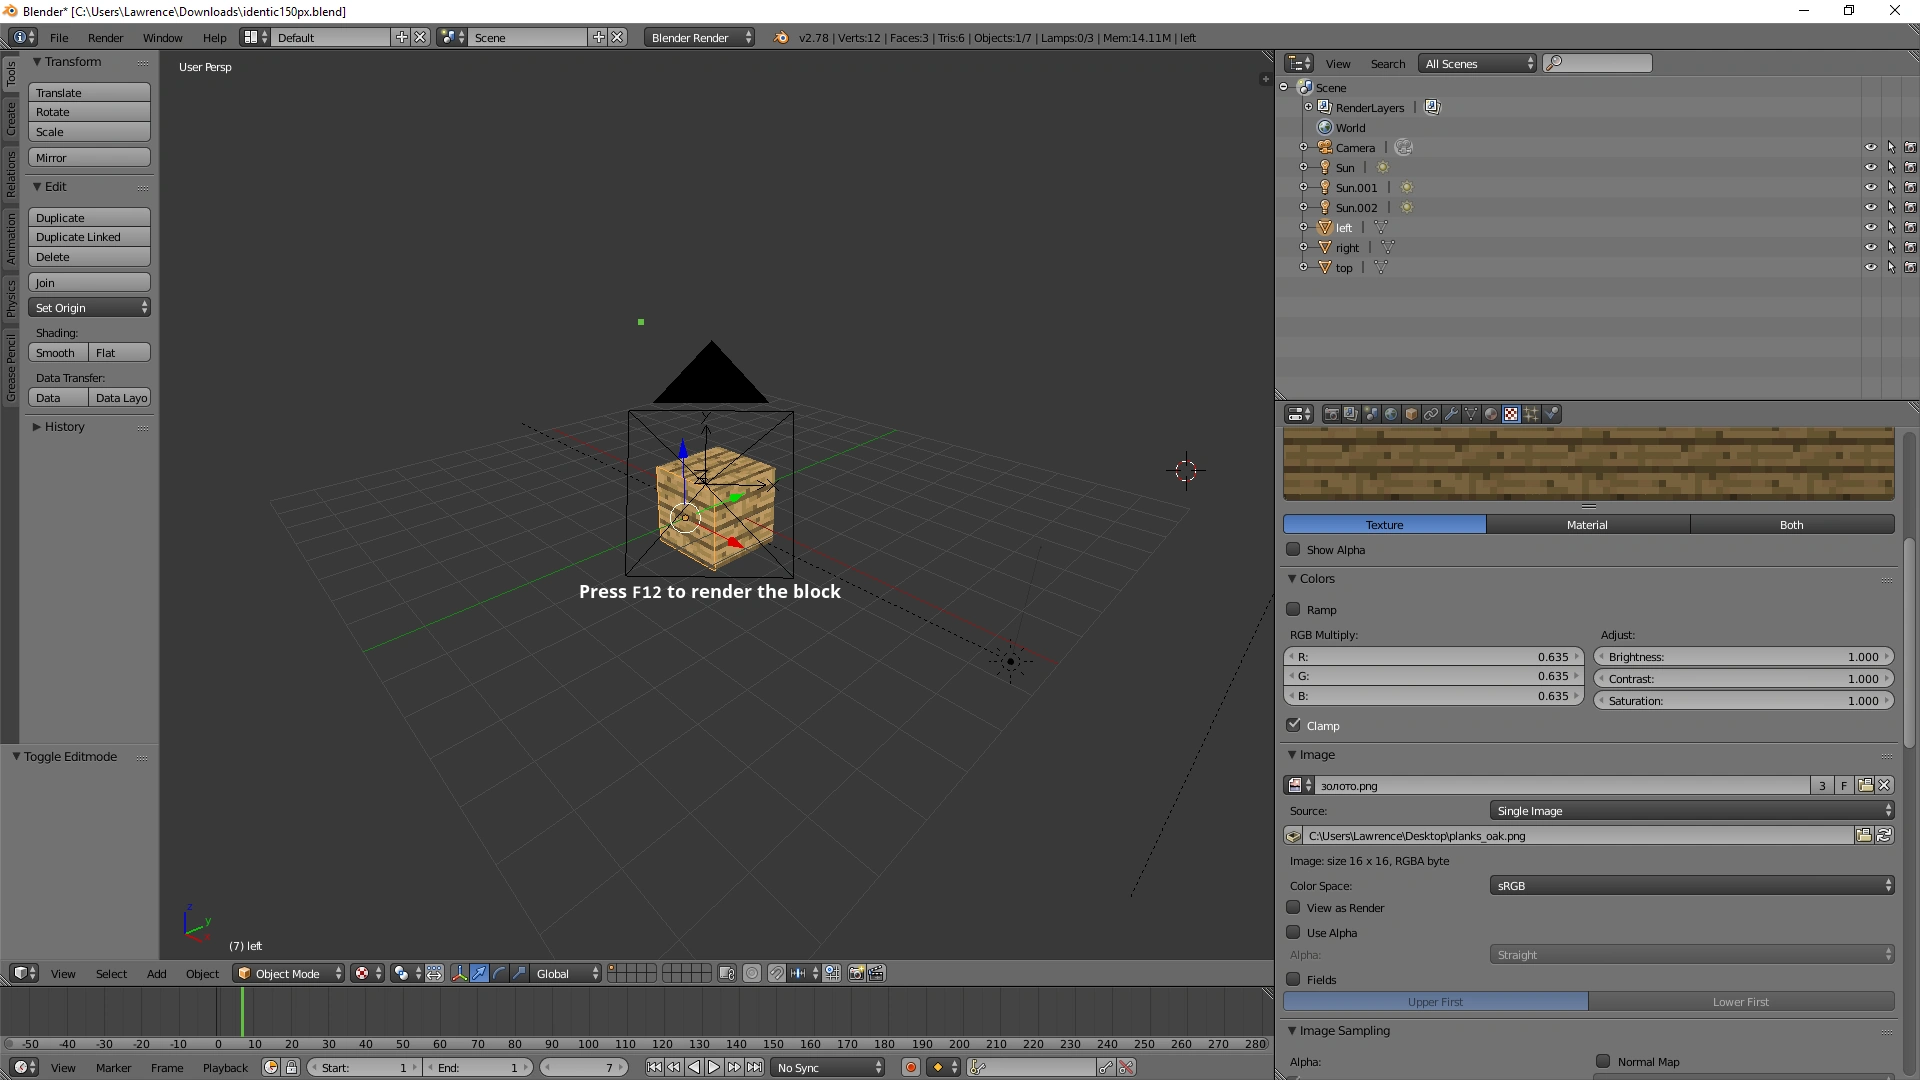Click the Smooth shading button
The width and height of the screenshot is (1920, 1080).
pos(56,353)
